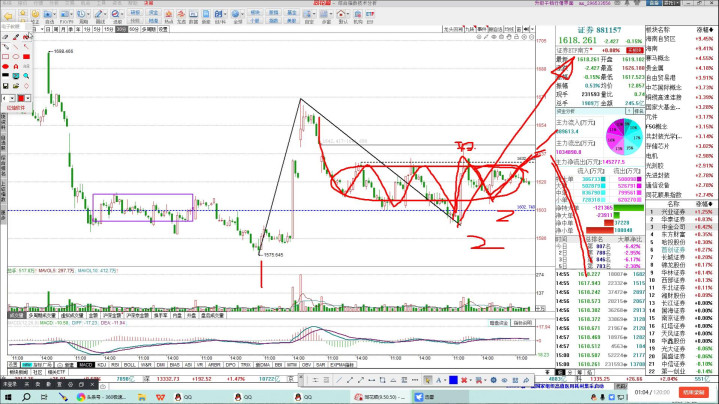Choose the hollow ellipse shape tool

[16, 57]
